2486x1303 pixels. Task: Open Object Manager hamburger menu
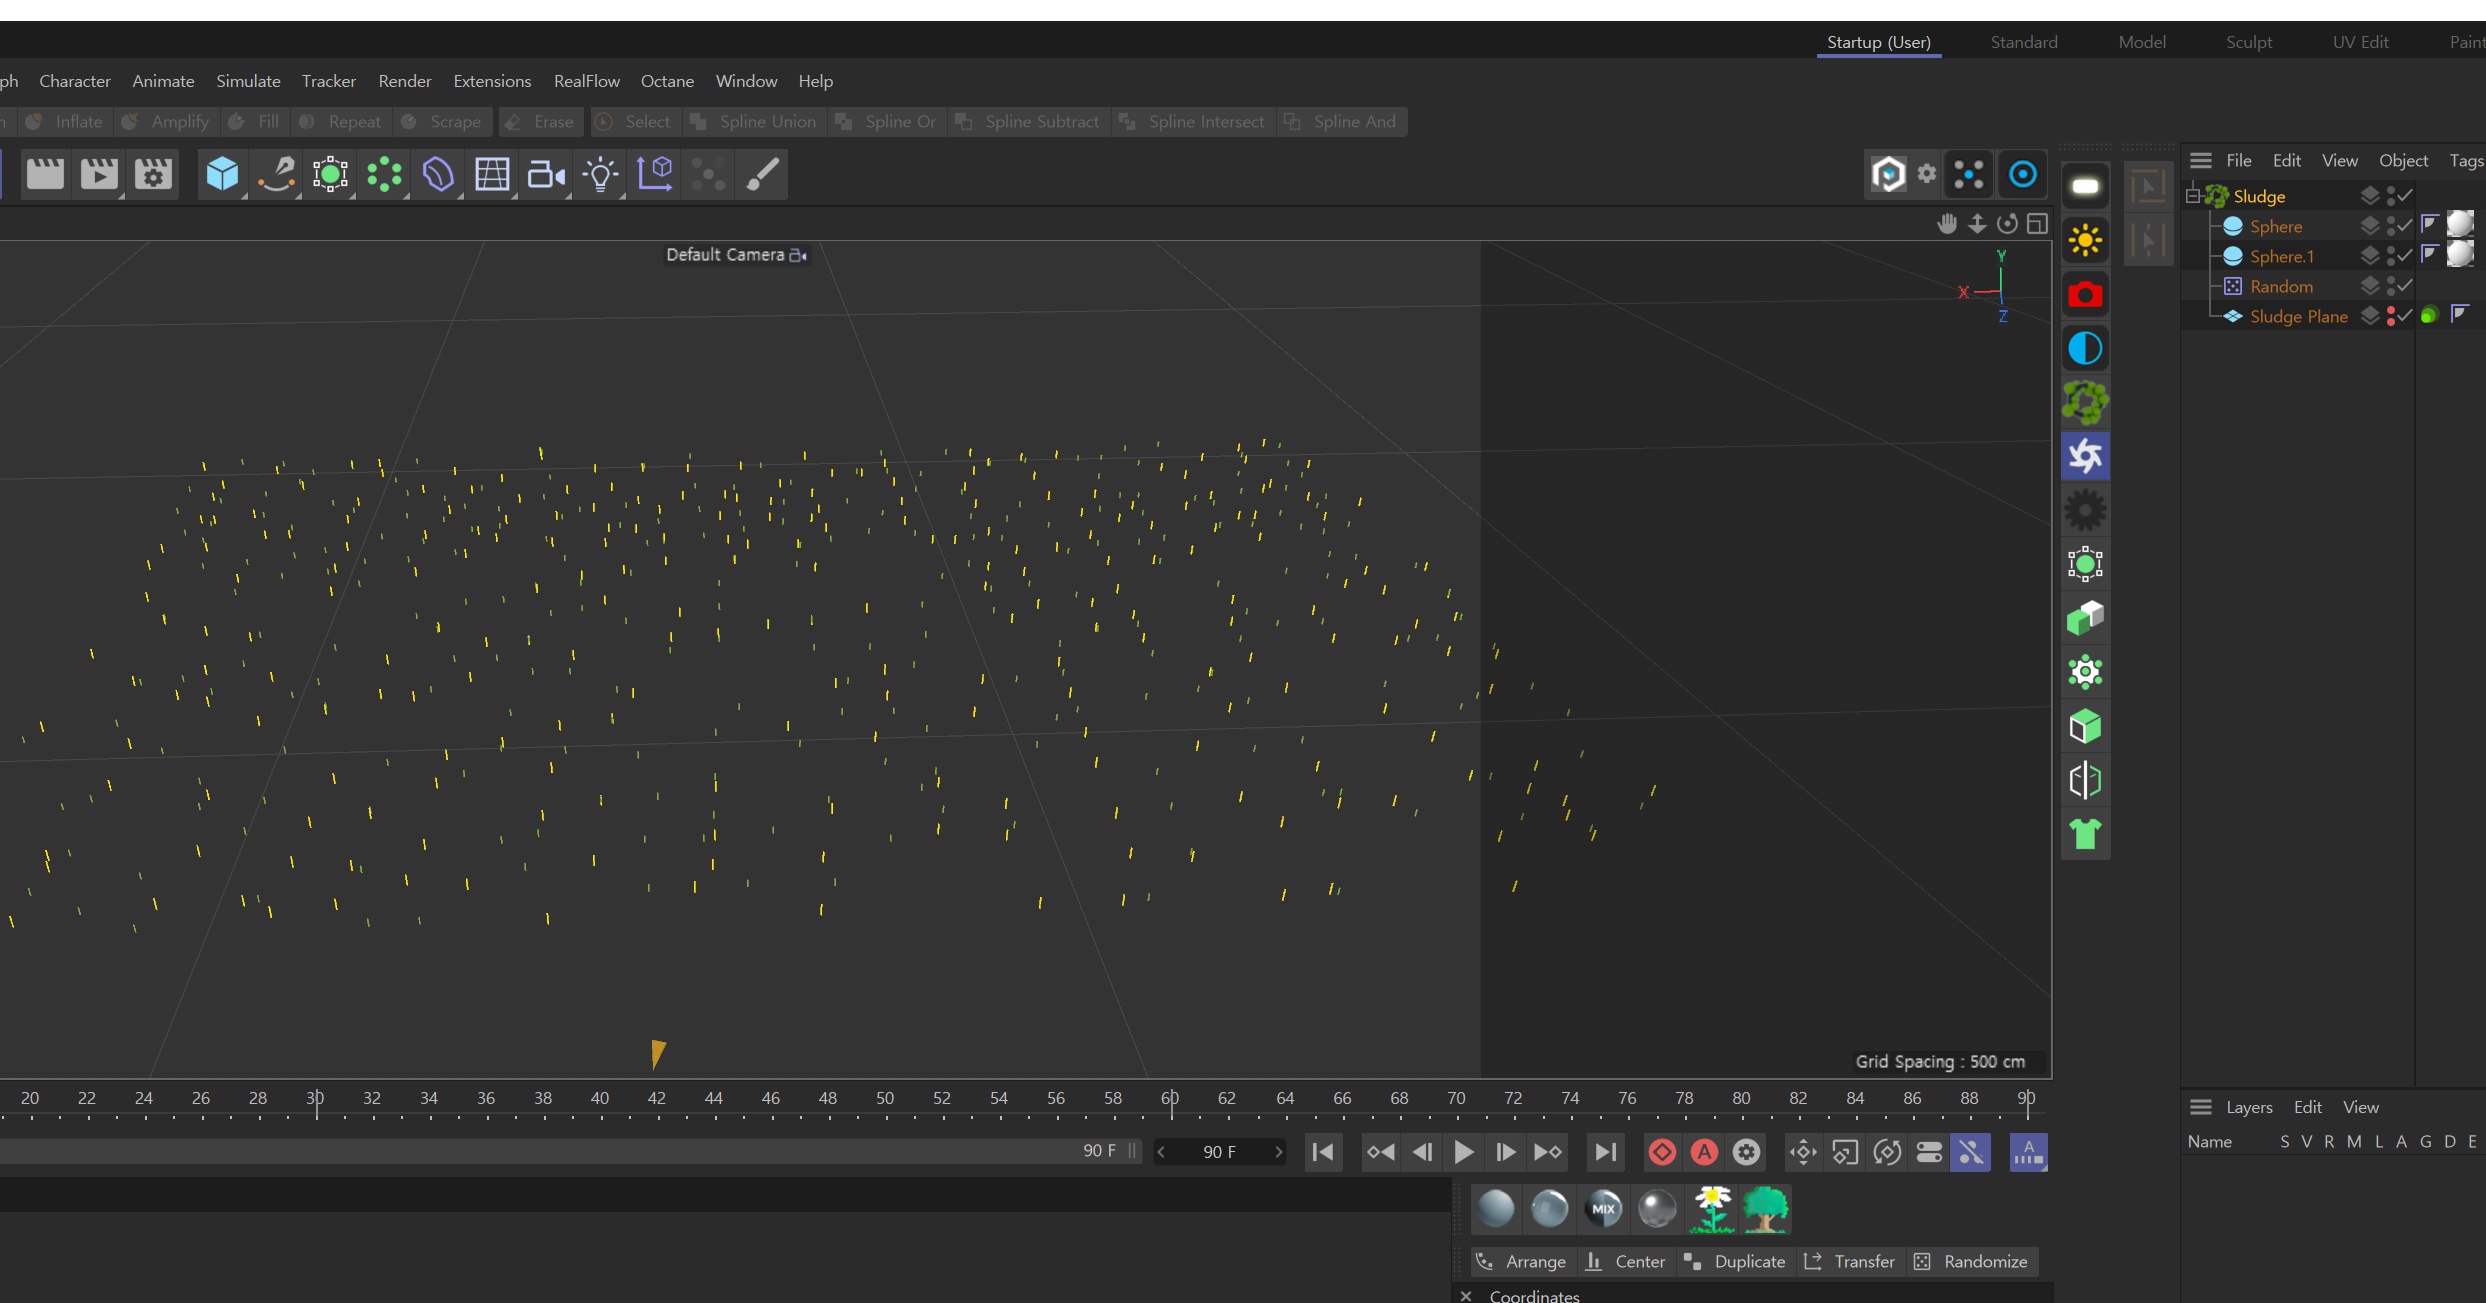[2200, 160]
